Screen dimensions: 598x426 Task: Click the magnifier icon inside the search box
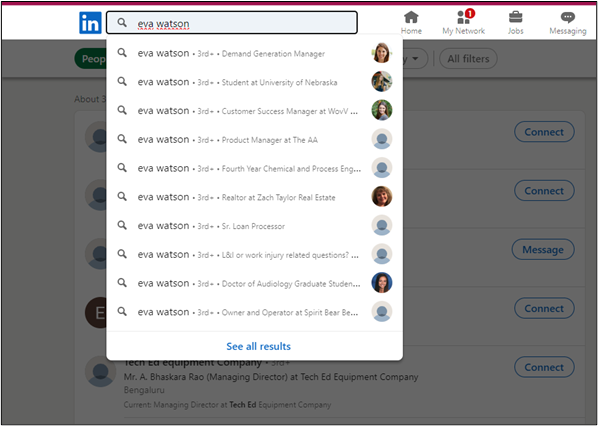point(122,23)
